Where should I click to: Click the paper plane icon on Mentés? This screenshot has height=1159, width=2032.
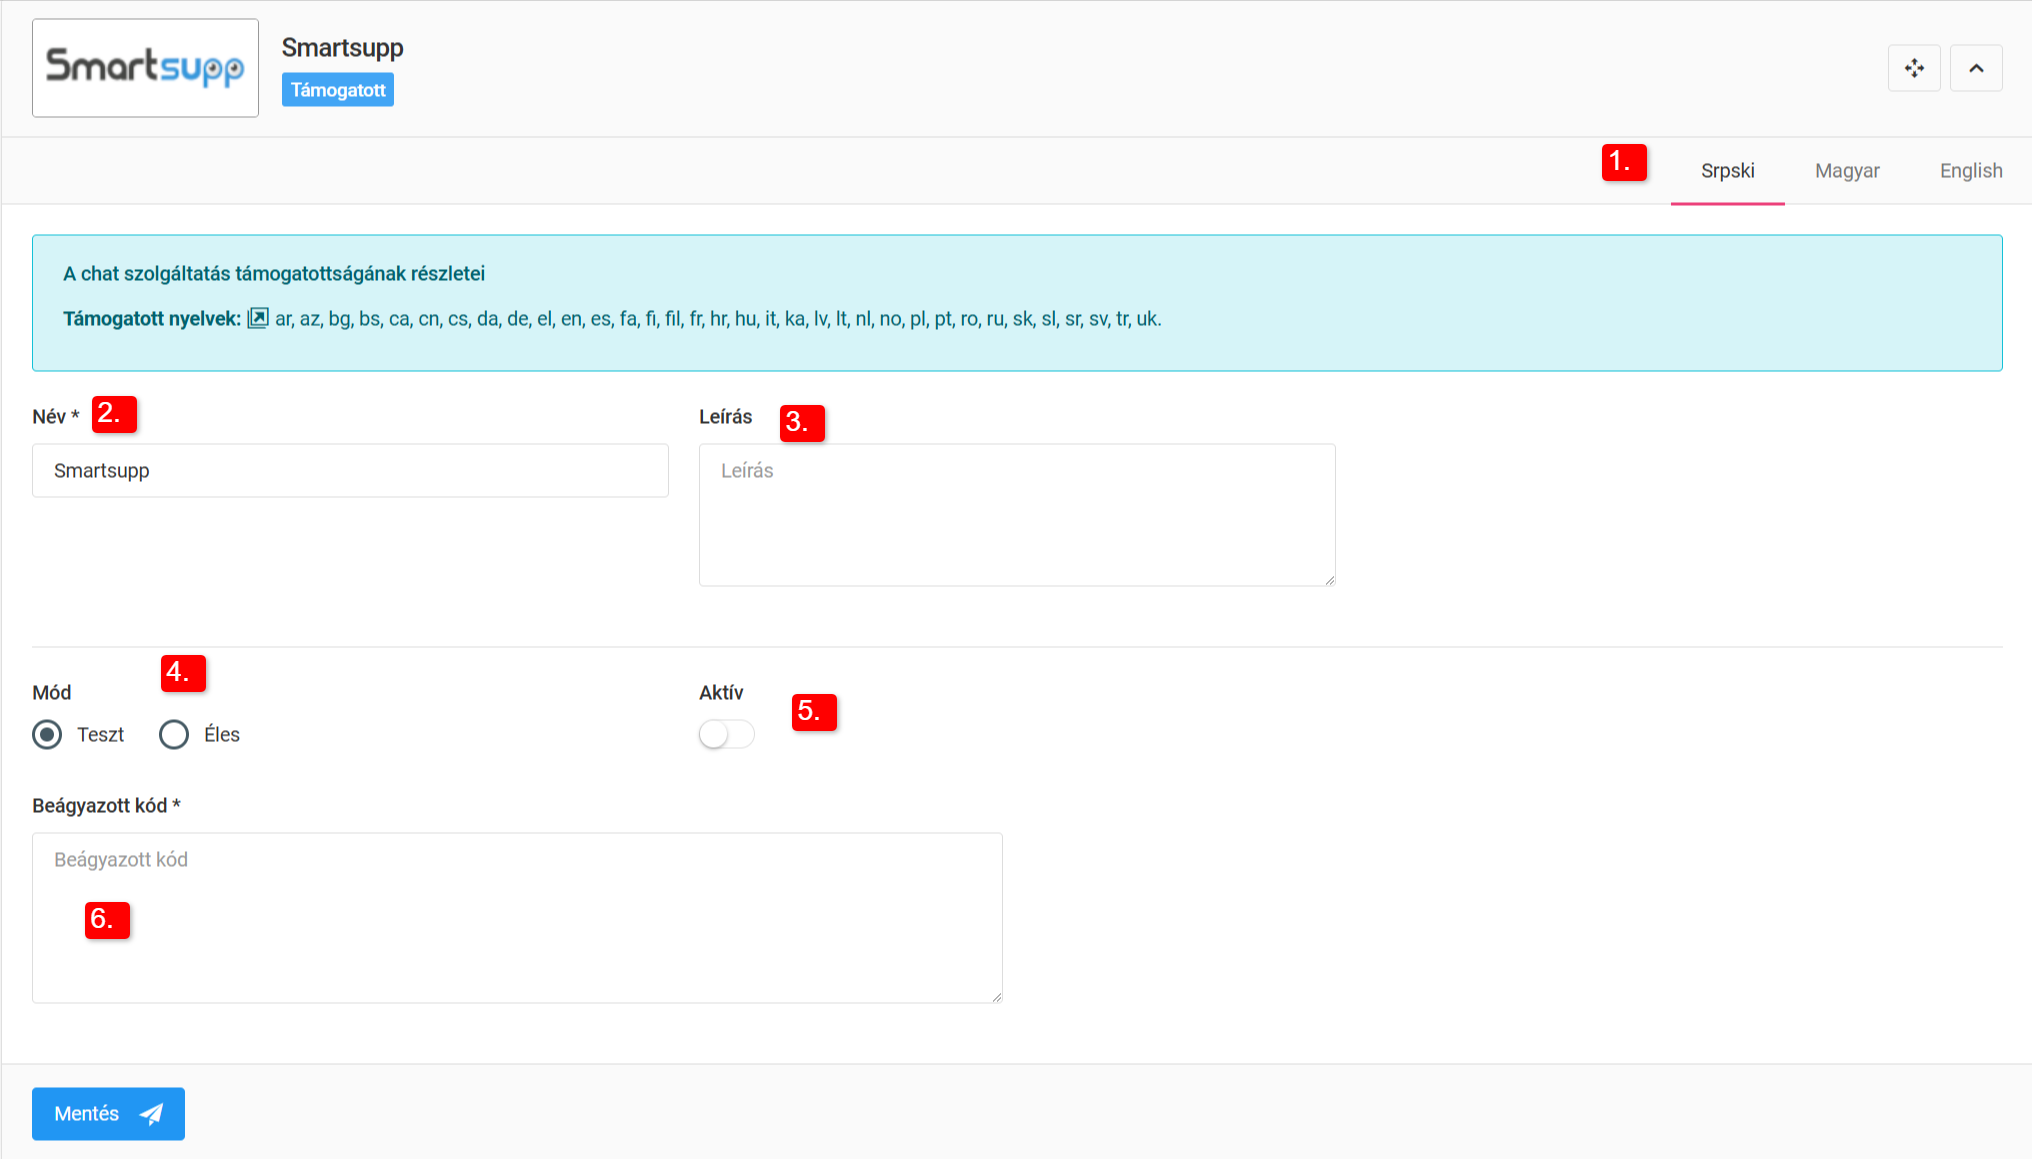point(152,1114)
